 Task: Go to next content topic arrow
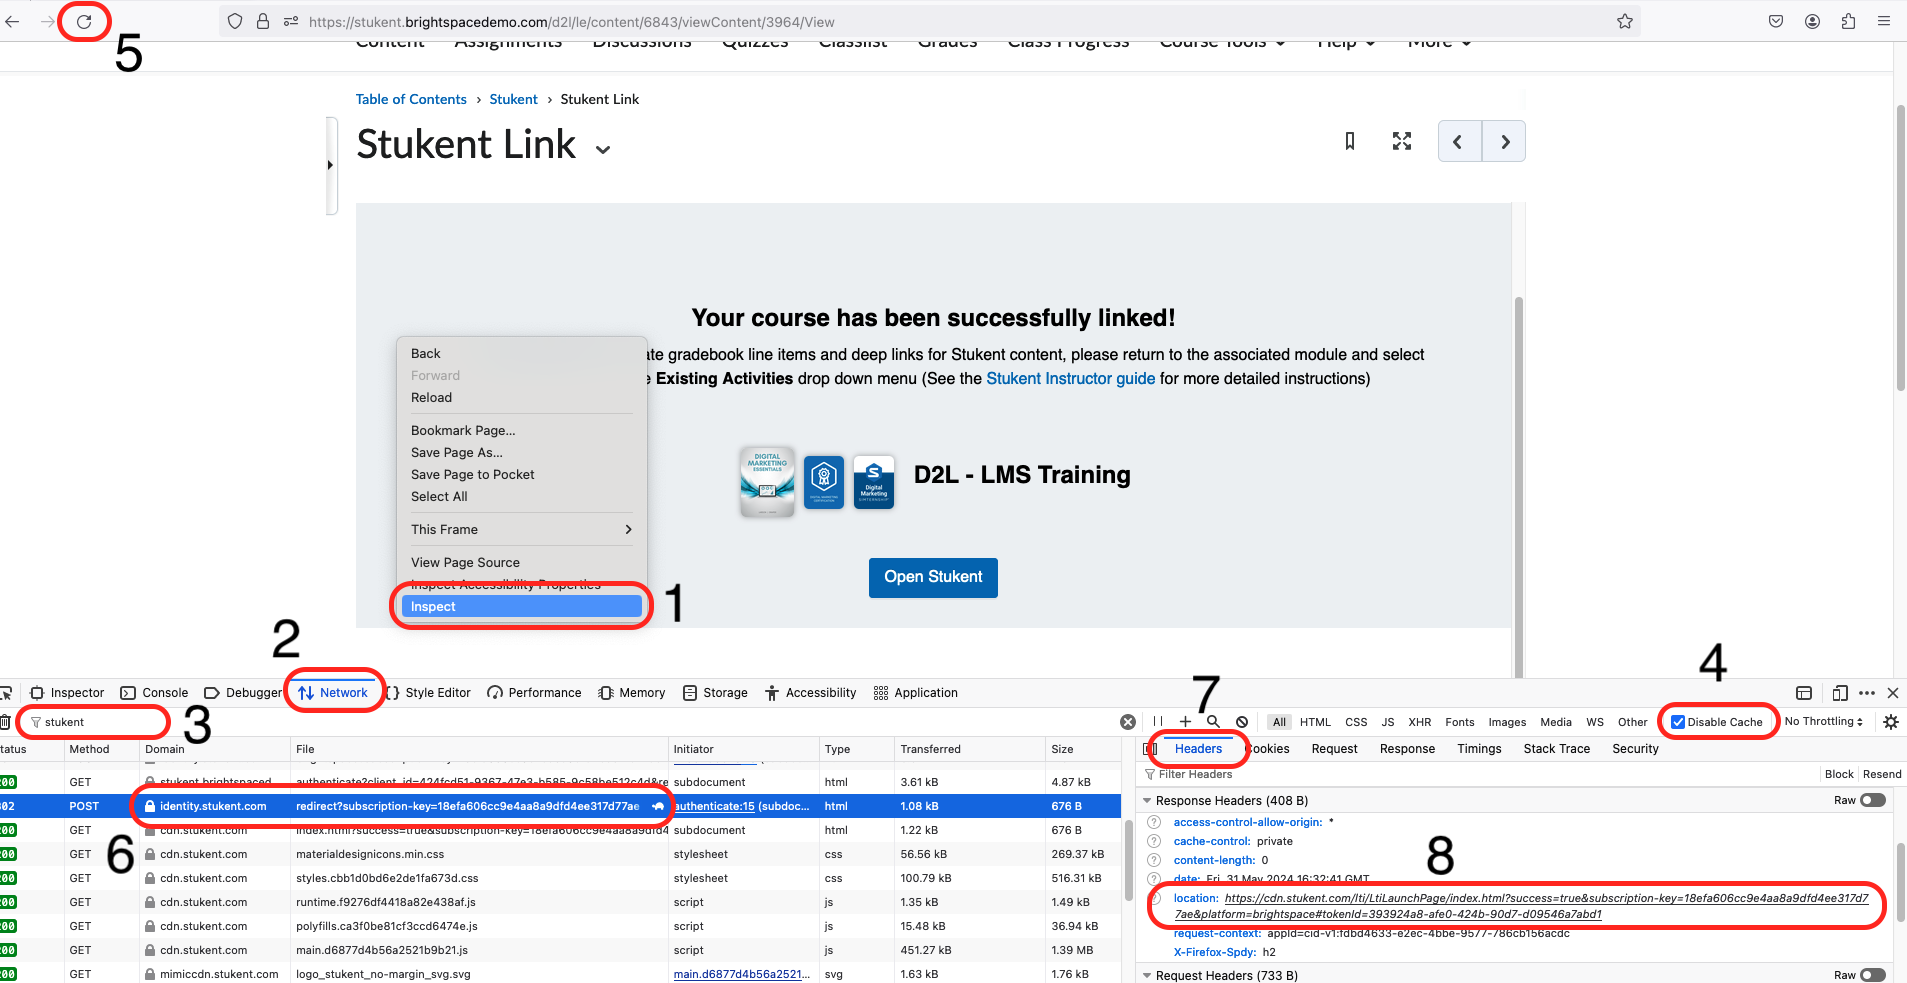tap(1504, 141)
